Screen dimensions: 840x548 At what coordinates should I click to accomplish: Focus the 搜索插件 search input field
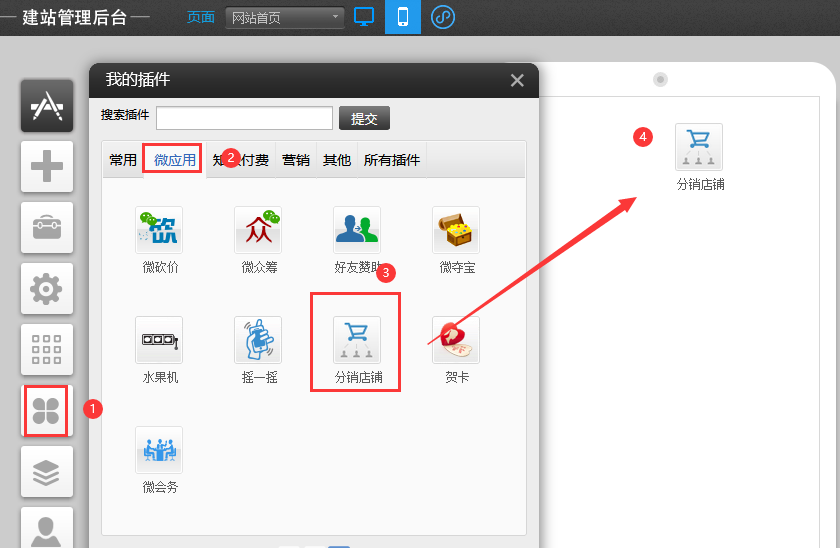click(x=244, y=118)
